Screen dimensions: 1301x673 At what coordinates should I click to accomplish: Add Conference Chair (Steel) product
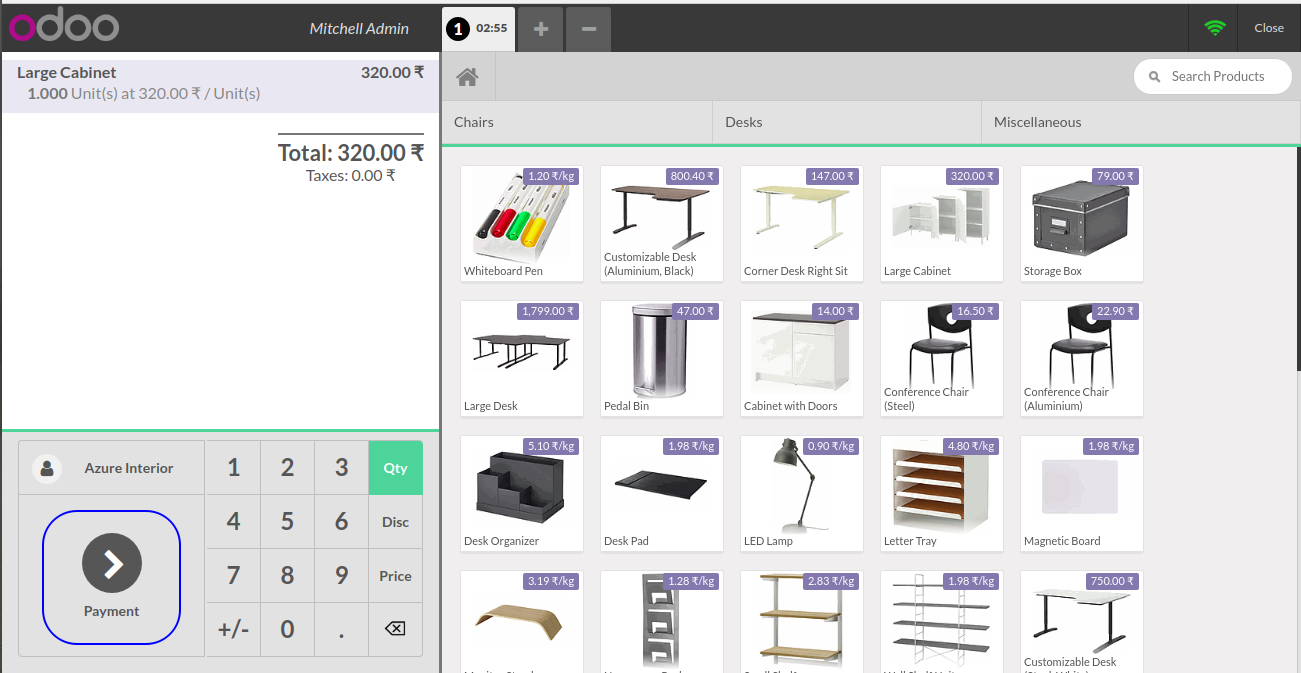pyautogui.click(x=941, y=358)
